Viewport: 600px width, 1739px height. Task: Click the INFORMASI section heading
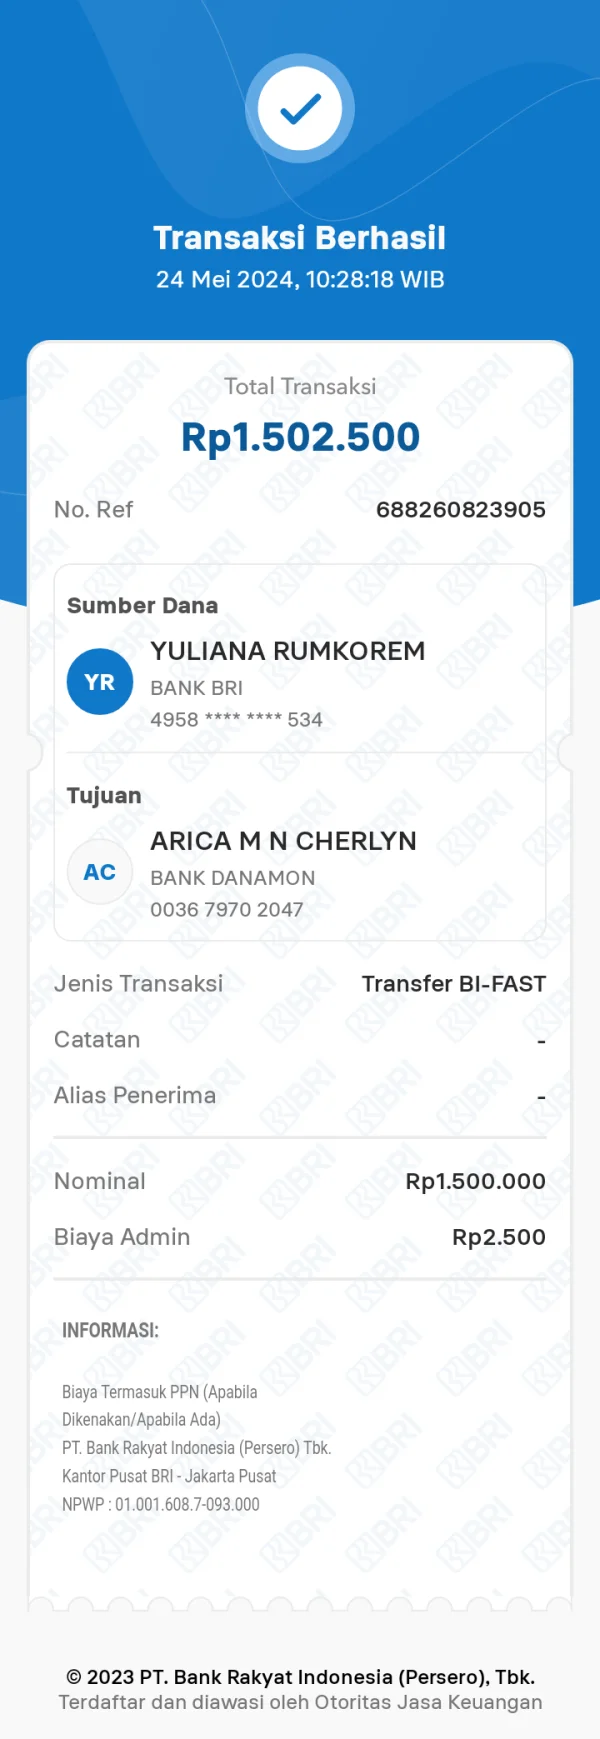click(110, 1331)
